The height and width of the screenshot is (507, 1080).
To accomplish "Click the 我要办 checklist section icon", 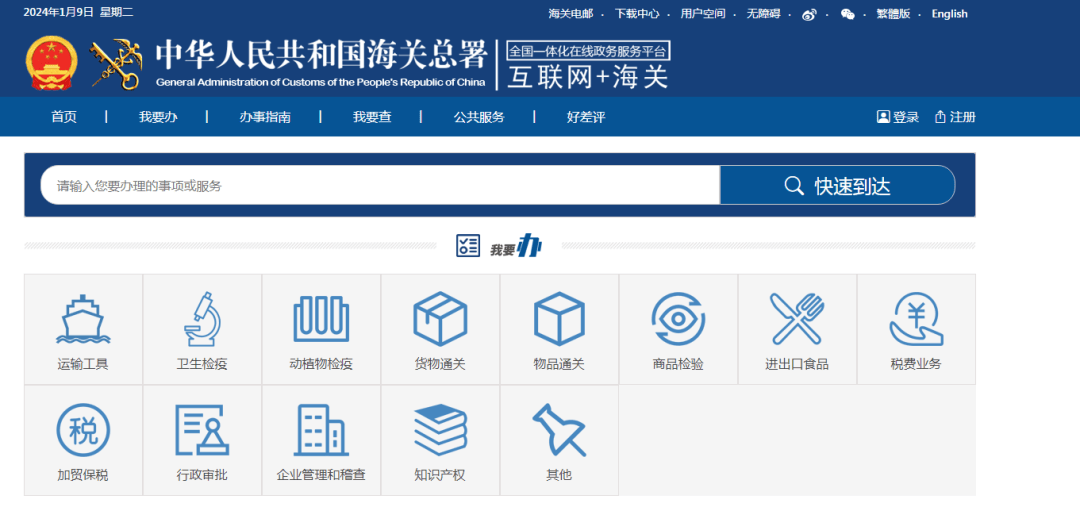I will coord(468,245).
